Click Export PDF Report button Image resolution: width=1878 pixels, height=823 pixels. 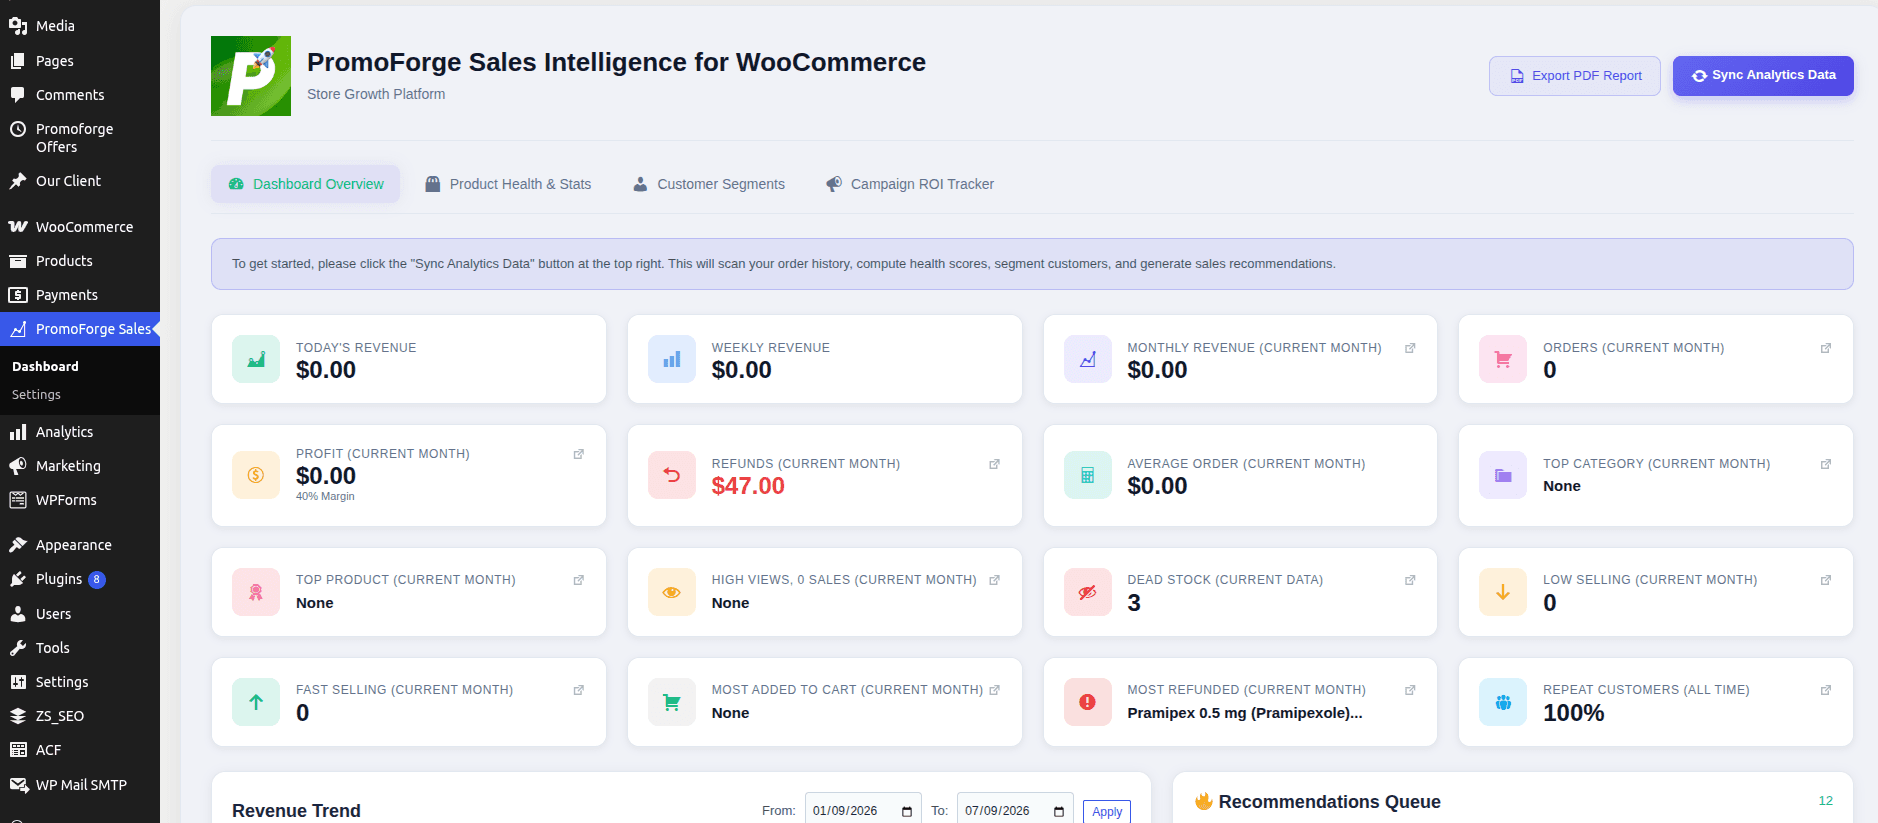click(x=1575, y=76)
